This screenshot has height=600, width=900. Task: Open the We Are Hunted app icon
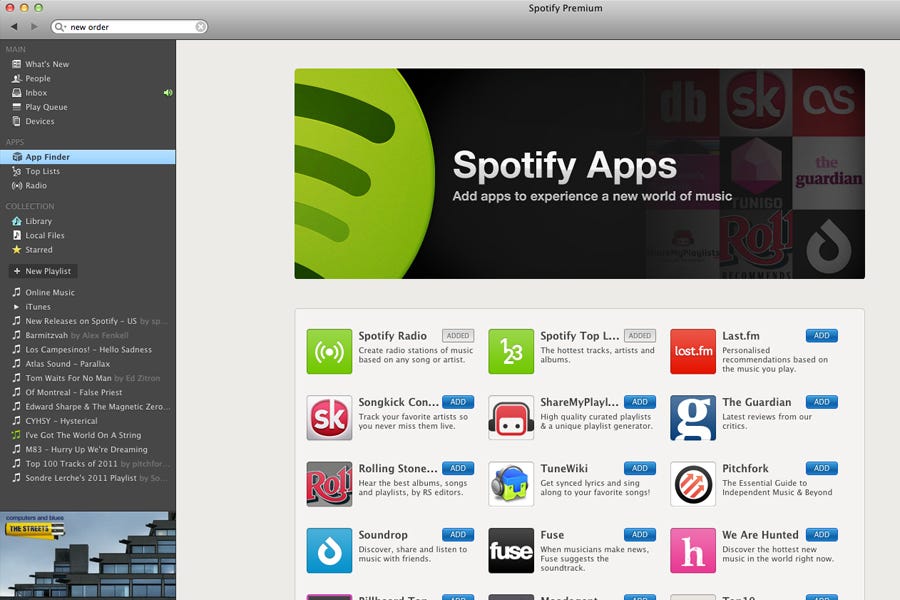[x=693, y=551]
